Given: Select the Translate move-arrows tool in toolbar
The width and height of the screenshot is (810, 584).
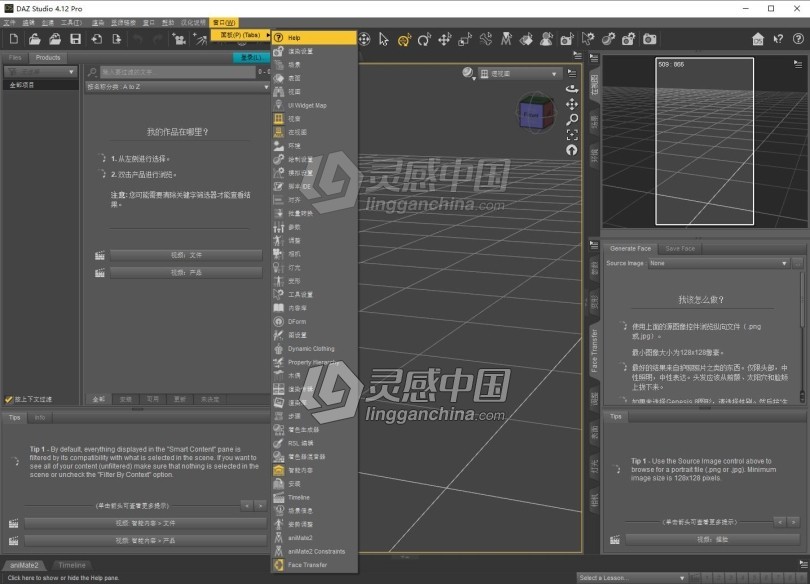Looking at the screenshot, I should coord(444,39).
